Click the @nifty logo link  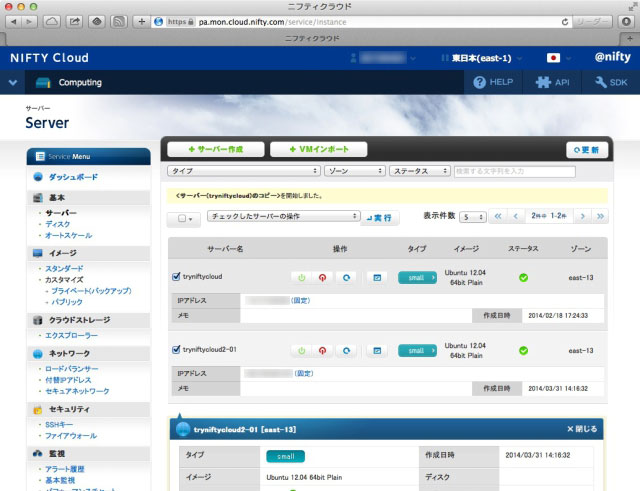pos(612,57)
